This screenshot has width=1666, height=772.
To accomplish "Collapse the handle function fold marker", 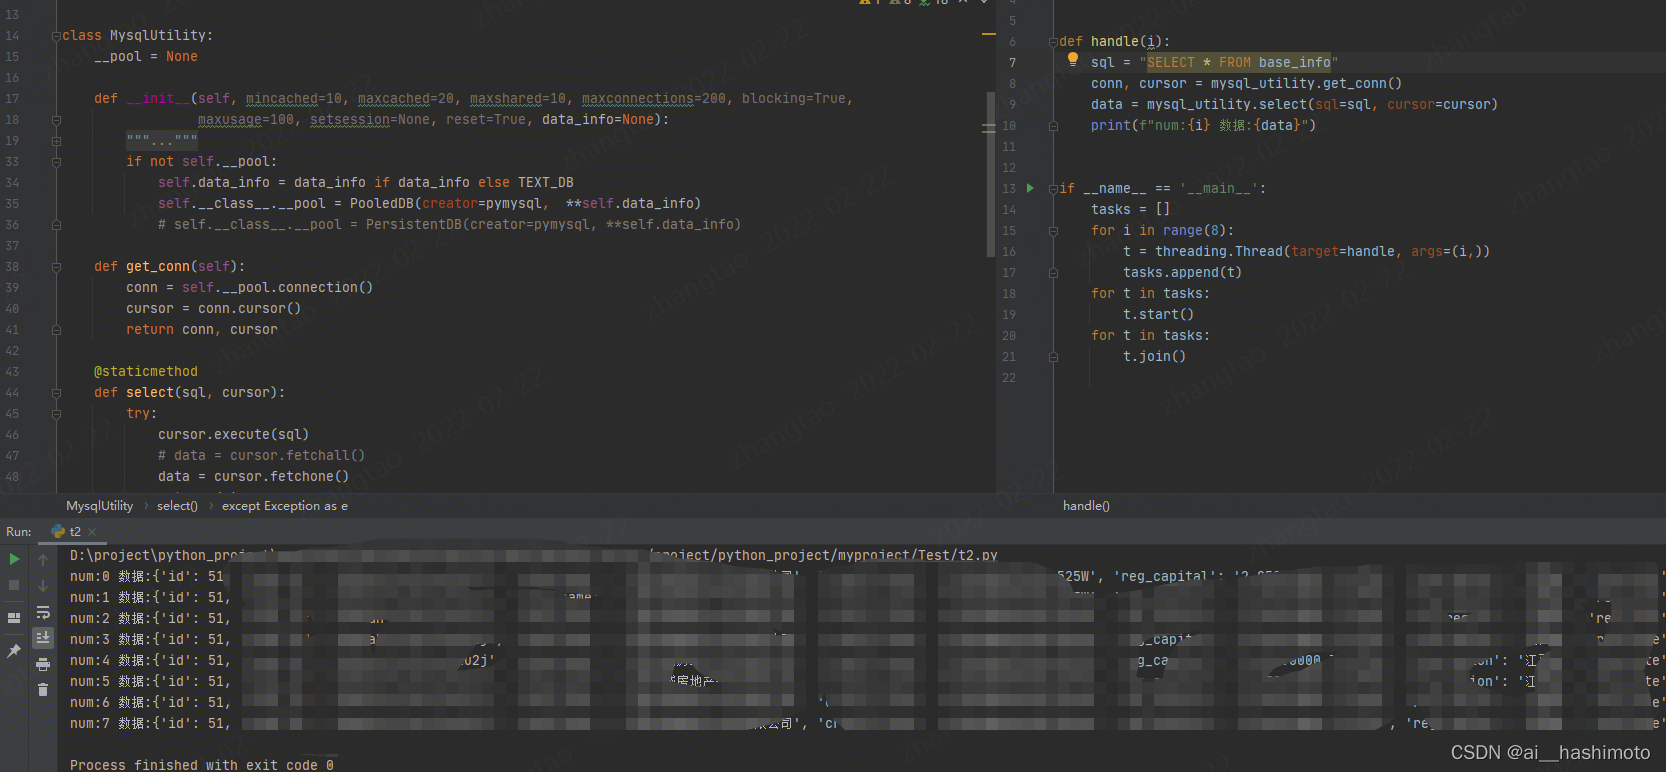I will click(x=1053, y=42).
